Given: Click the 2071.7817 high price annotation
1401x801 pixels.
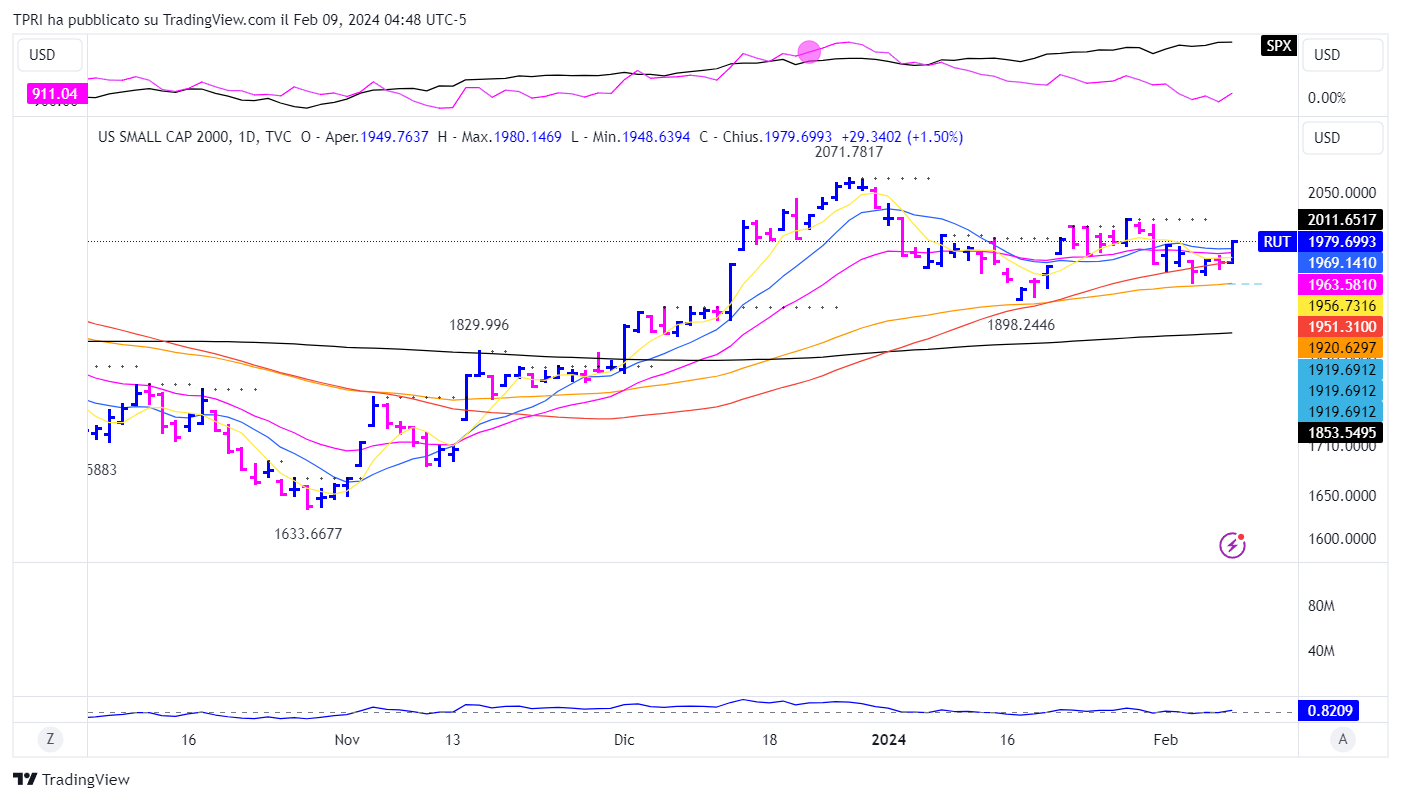Looking at the screenshot, I should 849,152.
